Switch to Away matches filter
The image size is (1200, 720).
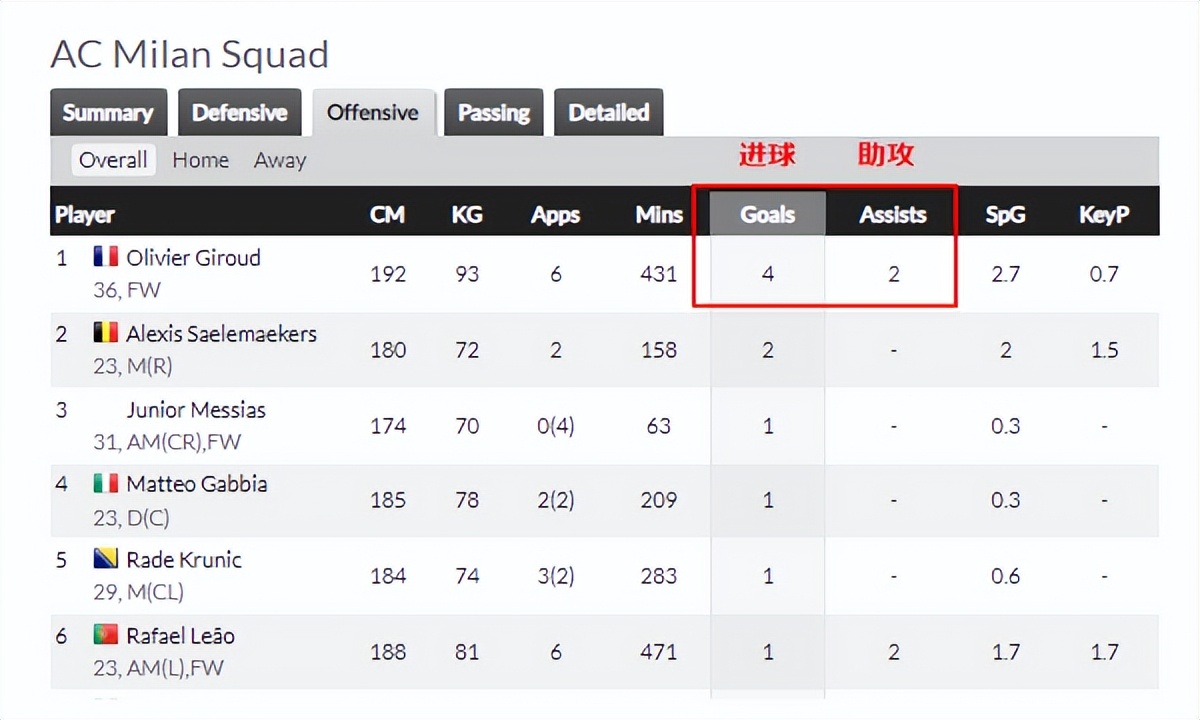(280, 160)
